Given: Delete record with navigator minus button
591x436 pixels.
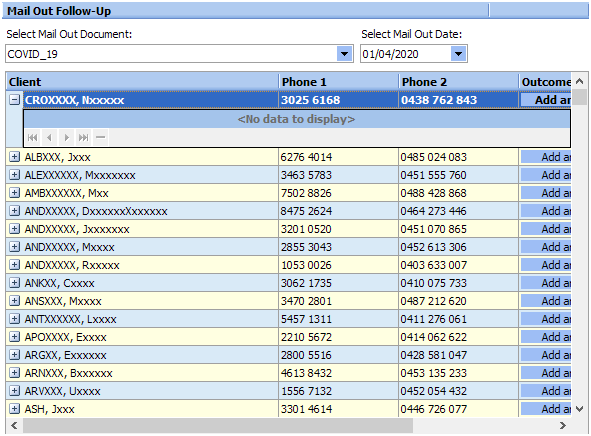Looking at the screenshot, I should click(x=100, y=138).
